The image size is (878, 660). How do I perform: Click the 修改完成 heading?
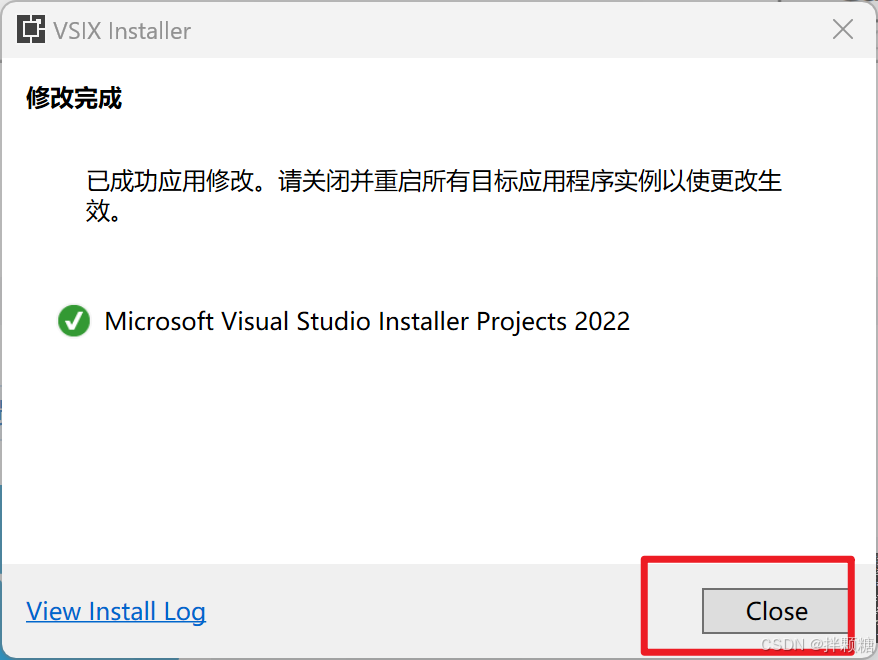[x=72, y=98]
